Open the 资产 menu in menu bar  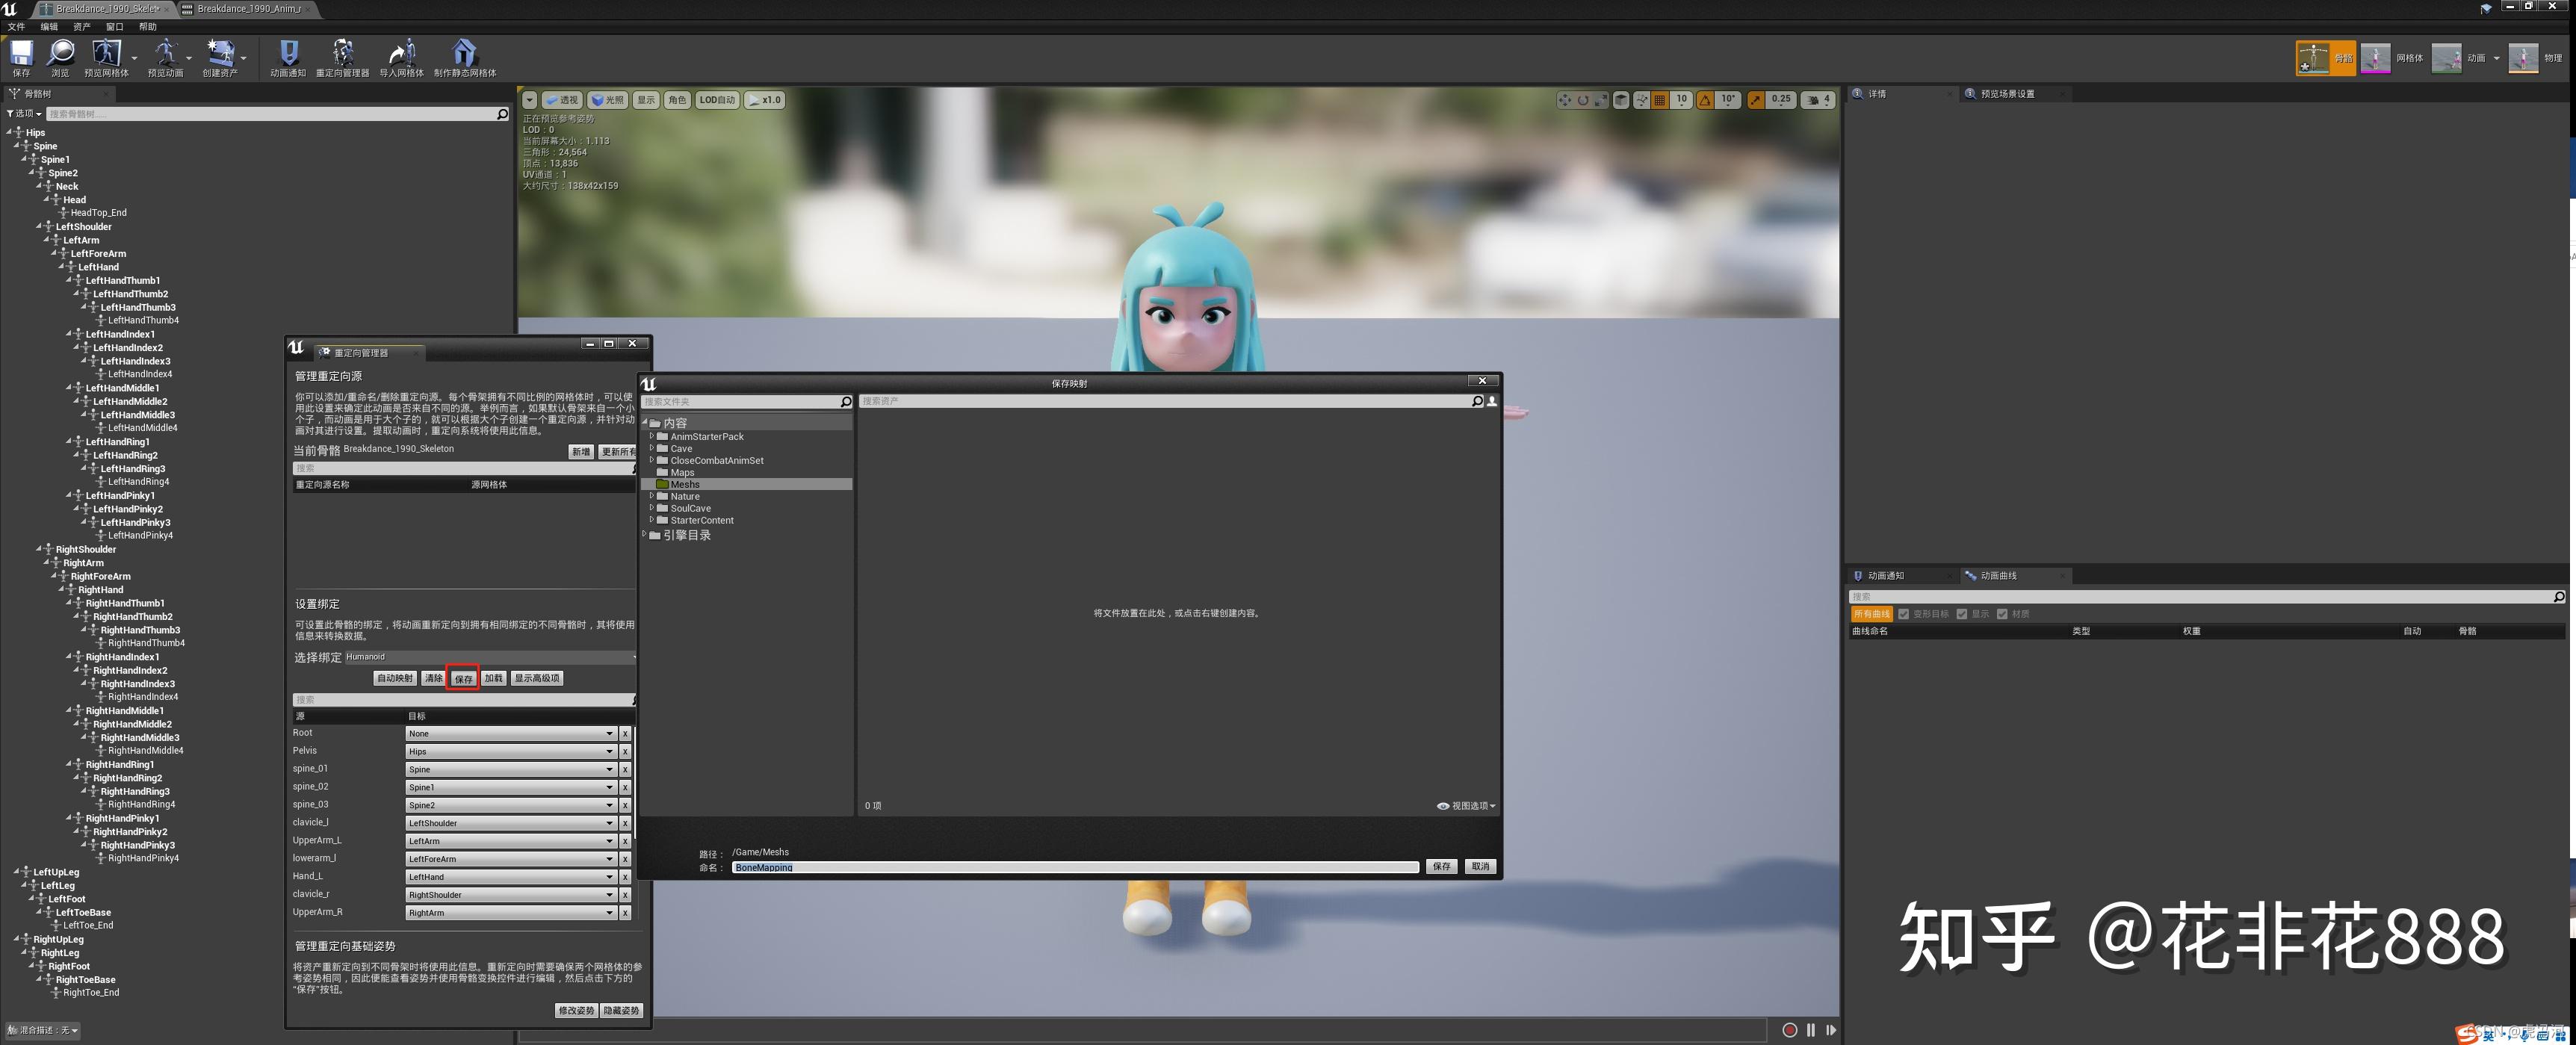[x=81, y=27]
